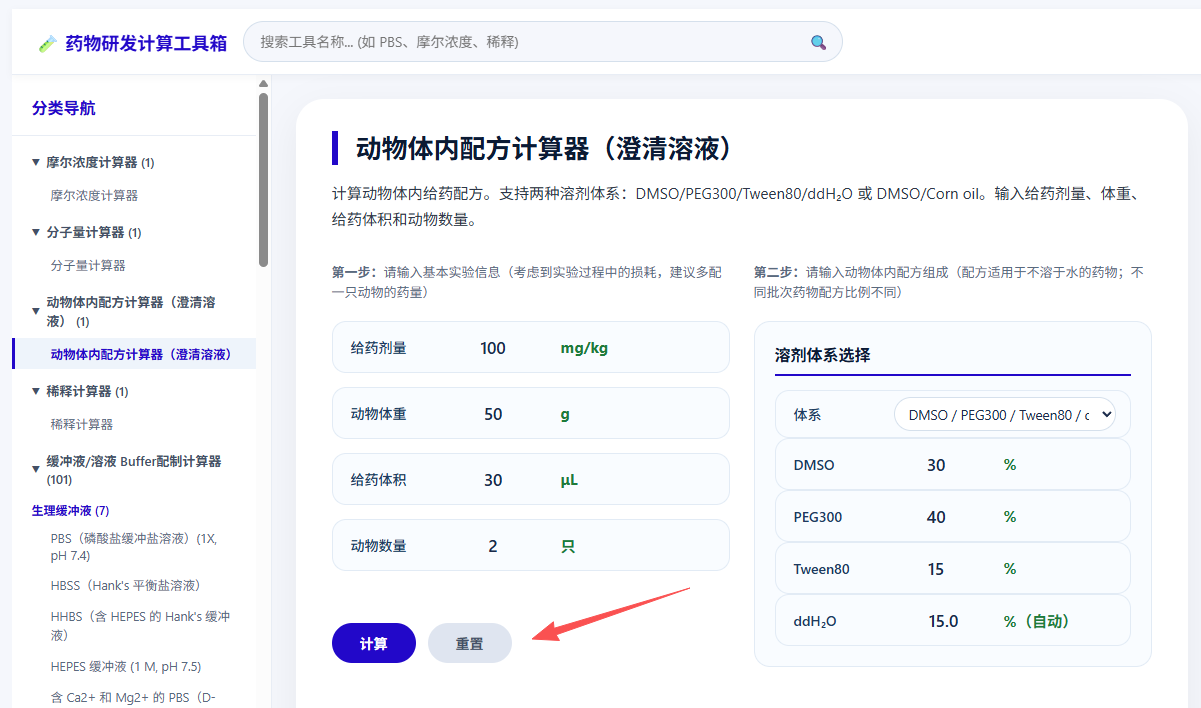Click the mg/kg unit label
1201x708 pixels.
coord(584,348)
